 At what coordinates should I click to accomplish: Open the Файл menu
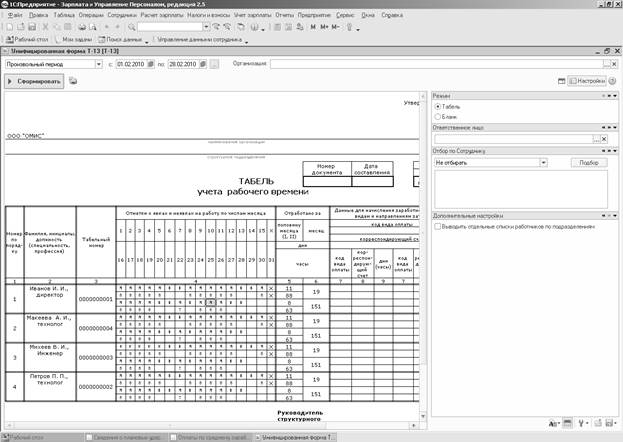(15, 15)
